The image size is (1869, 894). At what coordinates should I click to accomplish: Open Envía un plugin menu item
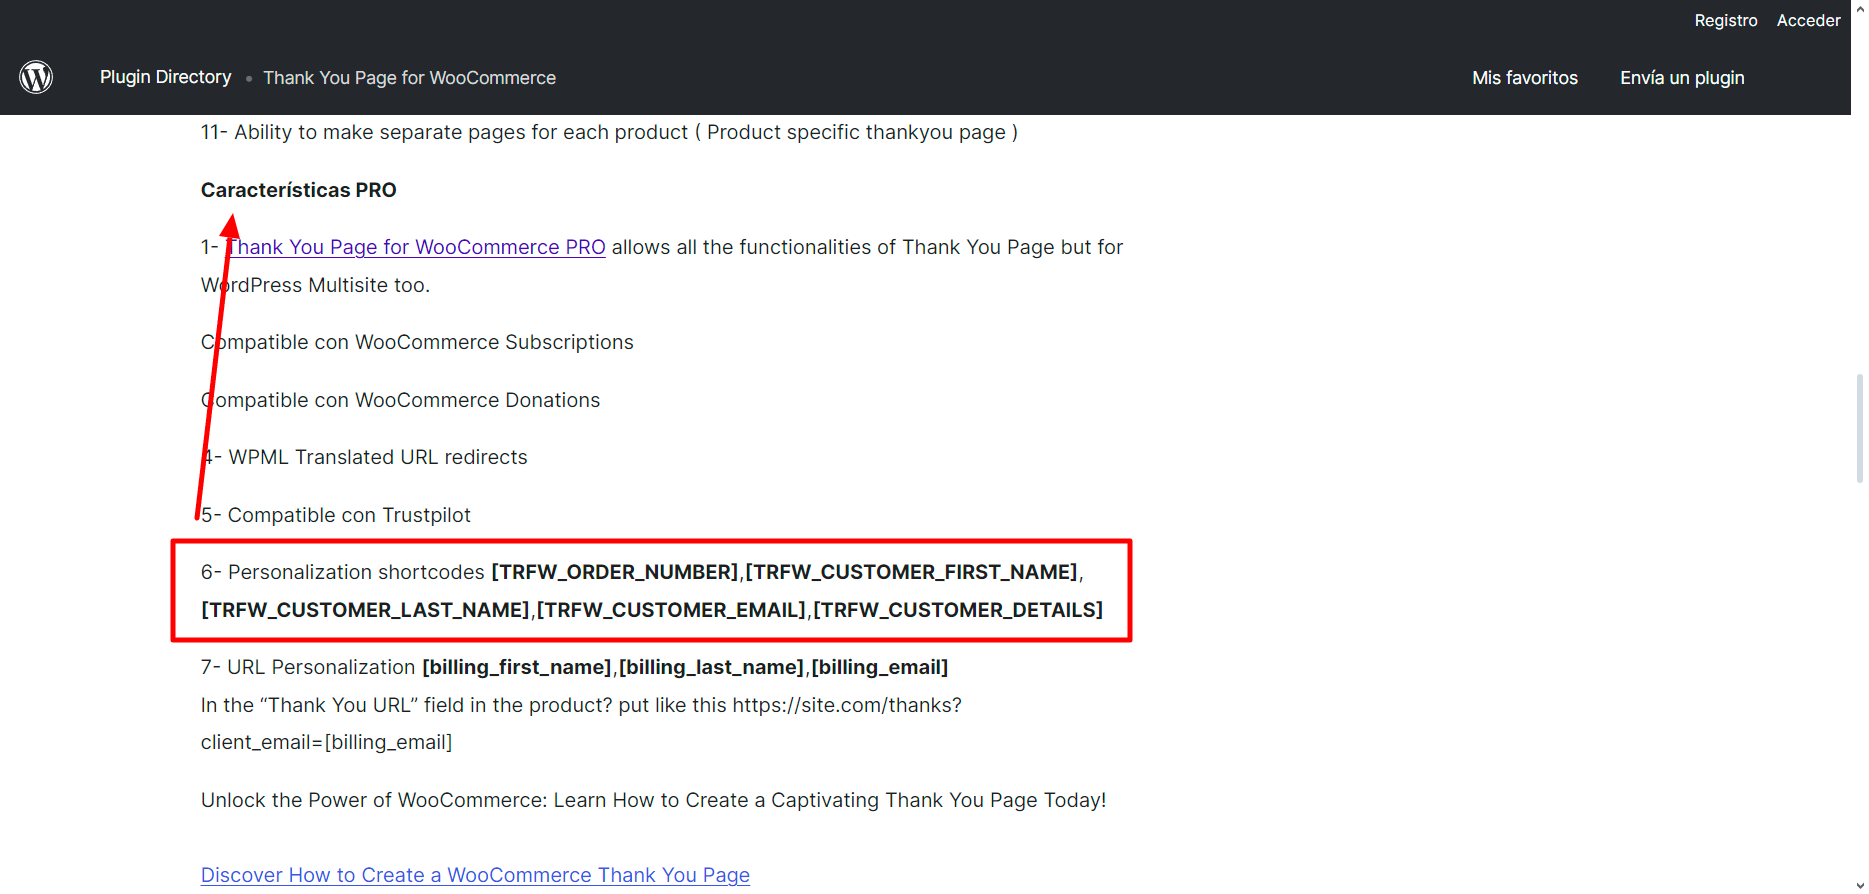click(x=1682, y=78)
